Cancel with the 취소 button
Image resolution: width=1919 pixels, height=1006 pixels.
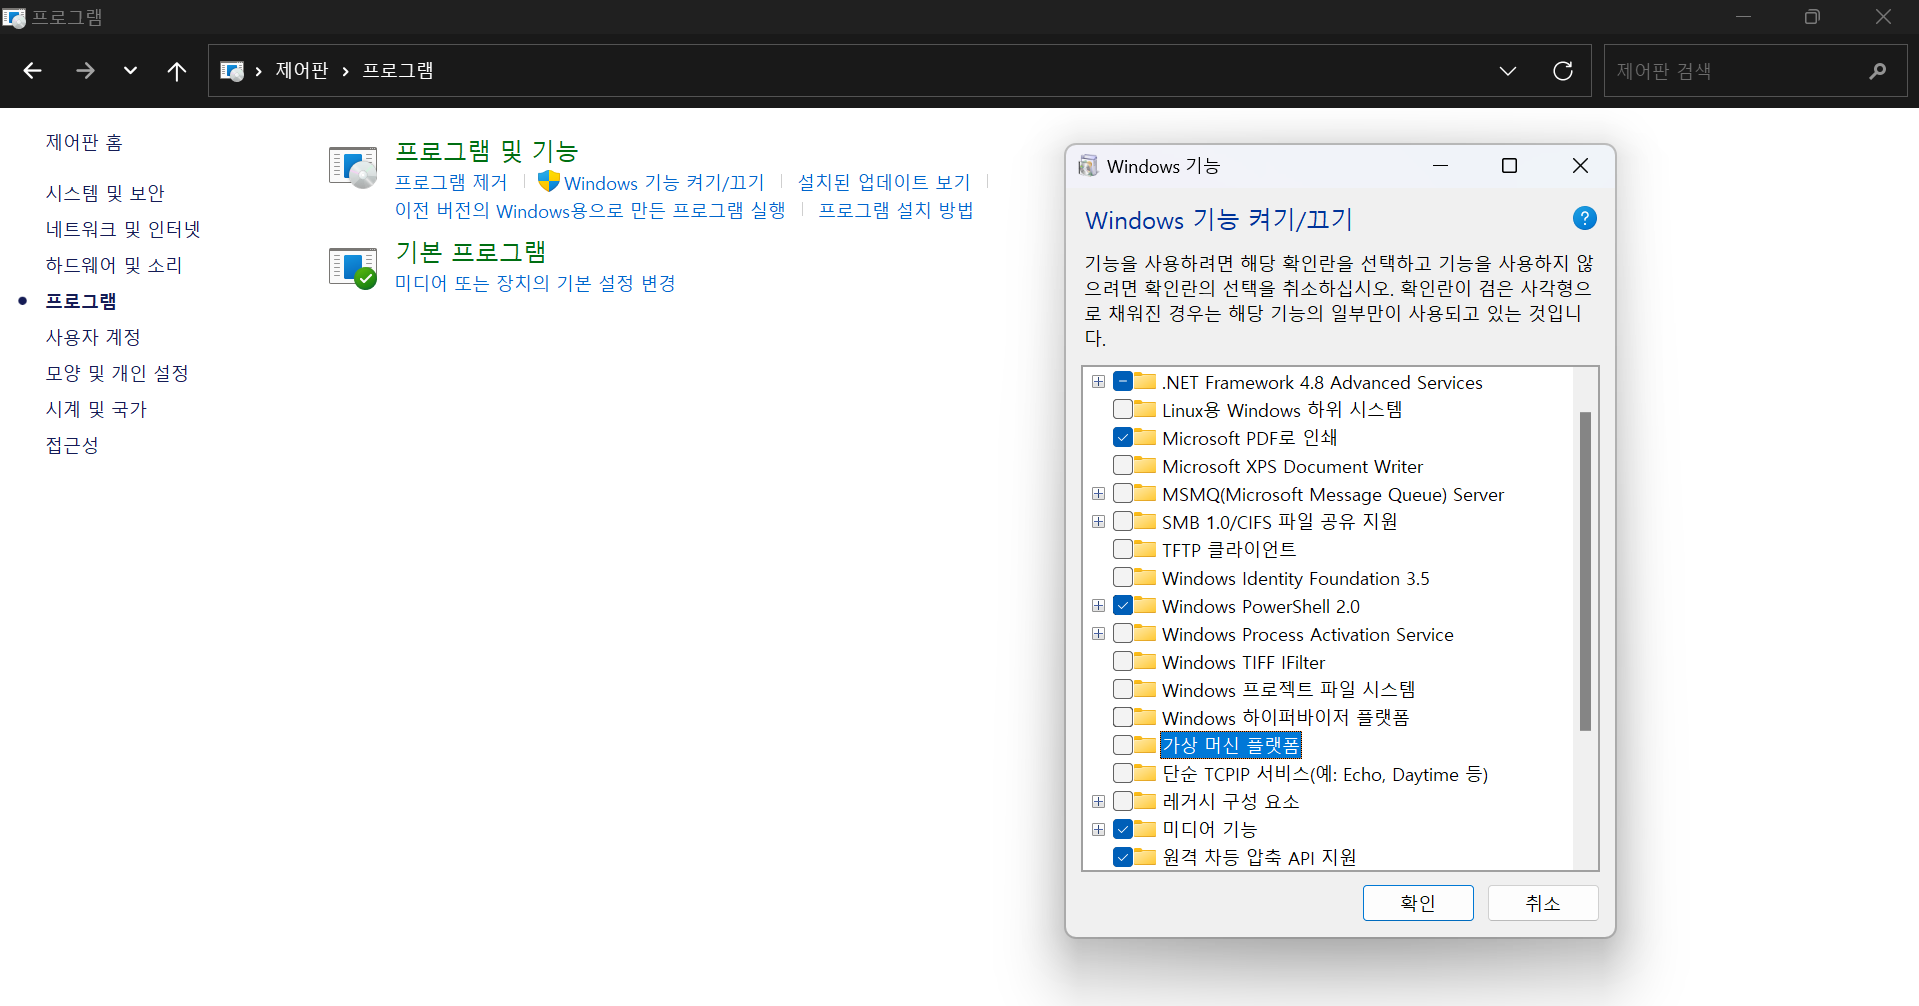[1543, 903]
